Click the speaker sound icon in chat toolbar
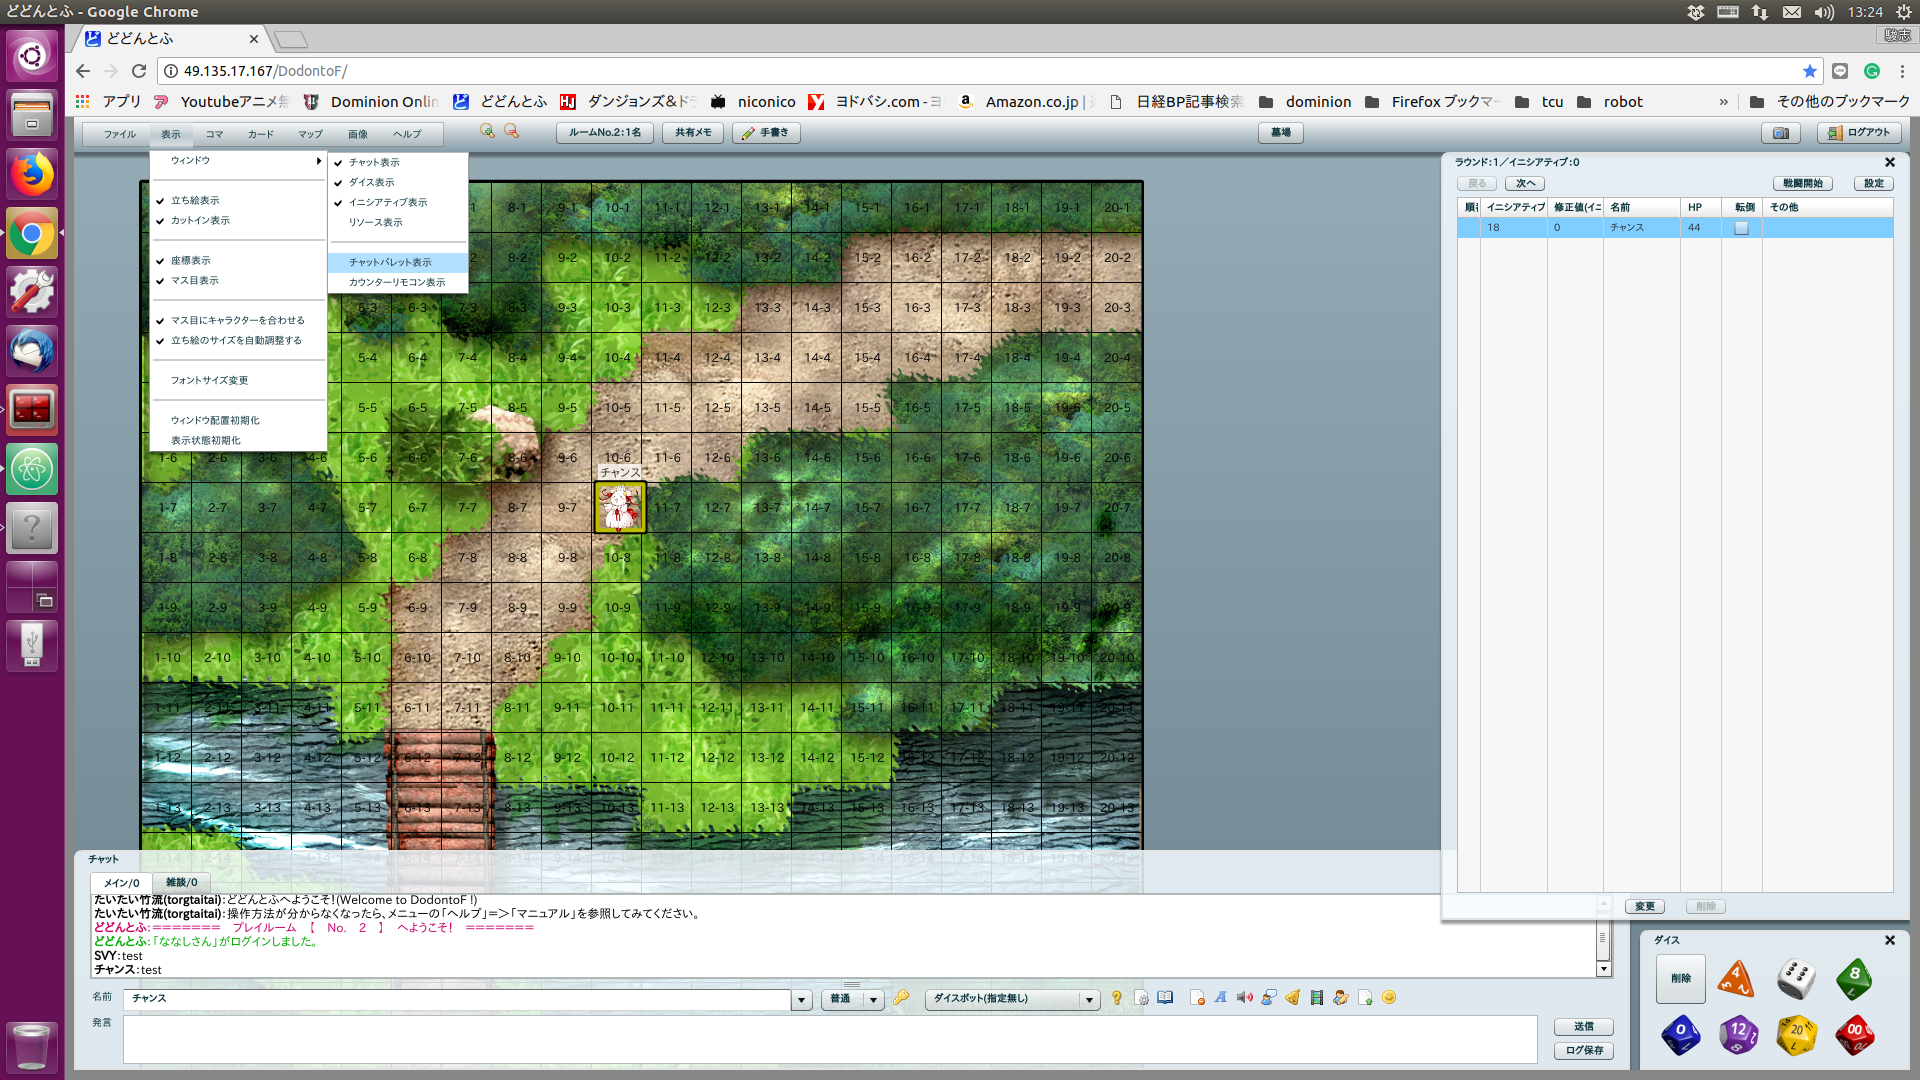The image size is (1920, 1080). (1244, 998)
